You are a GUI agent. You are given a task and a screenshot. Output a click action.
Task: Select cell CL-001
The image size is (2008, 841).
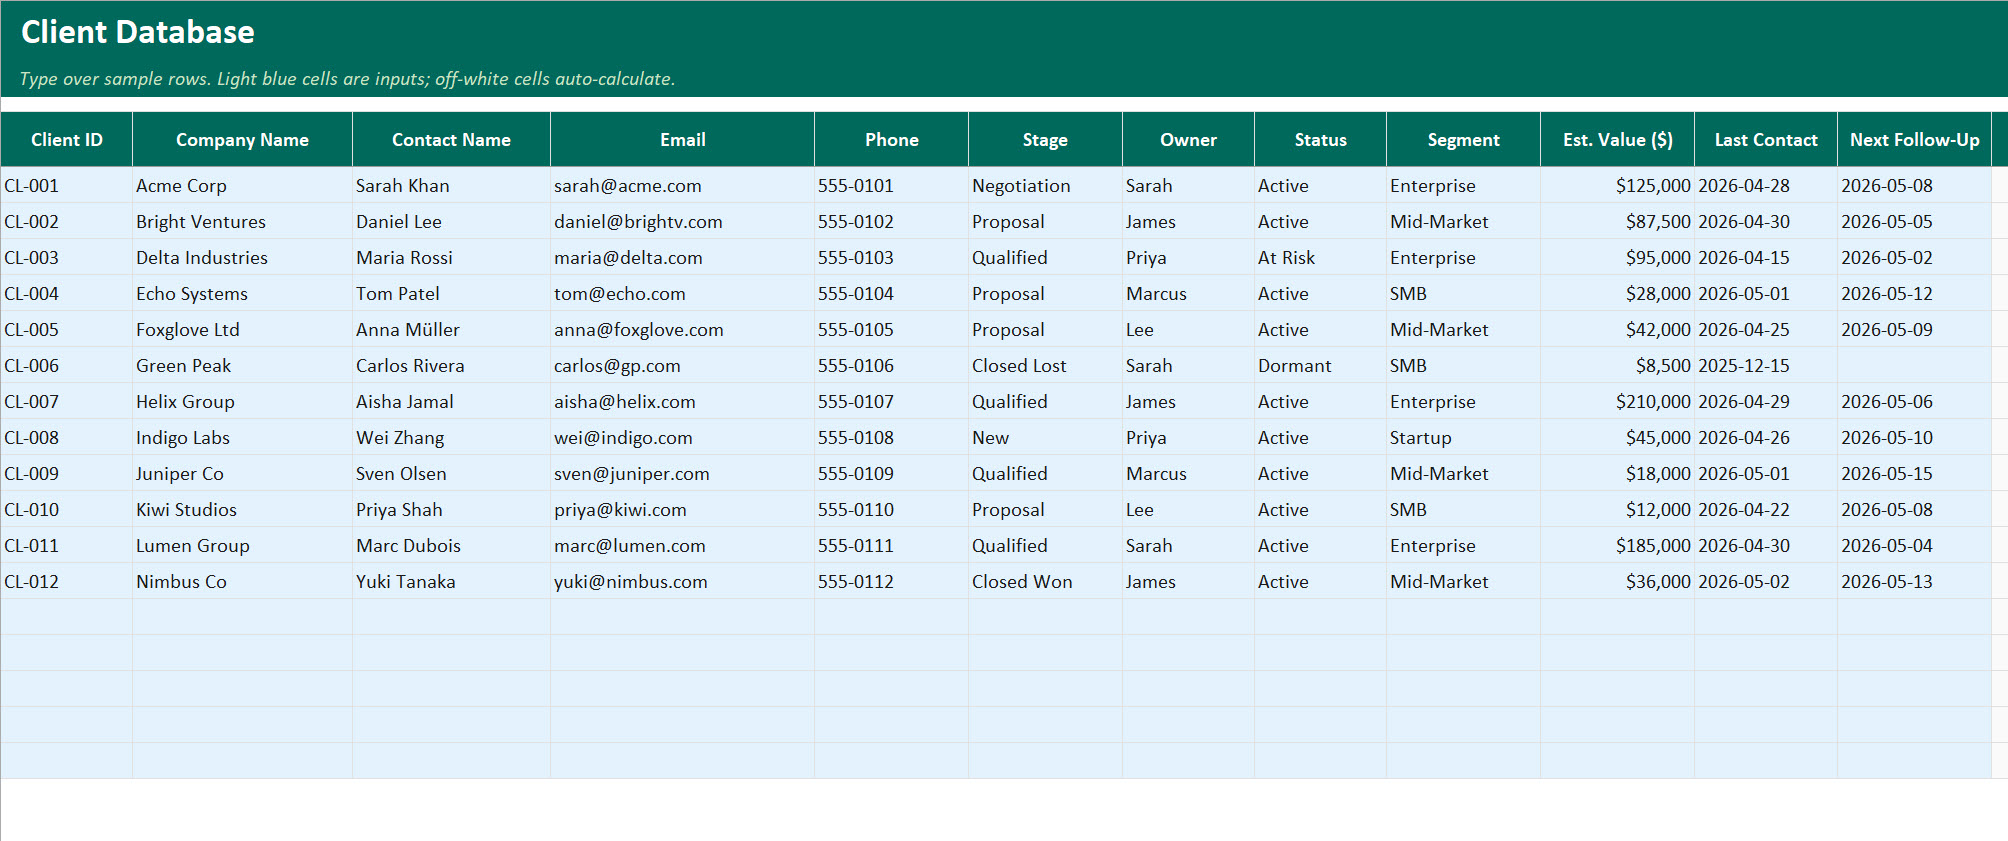pos(67,185)
